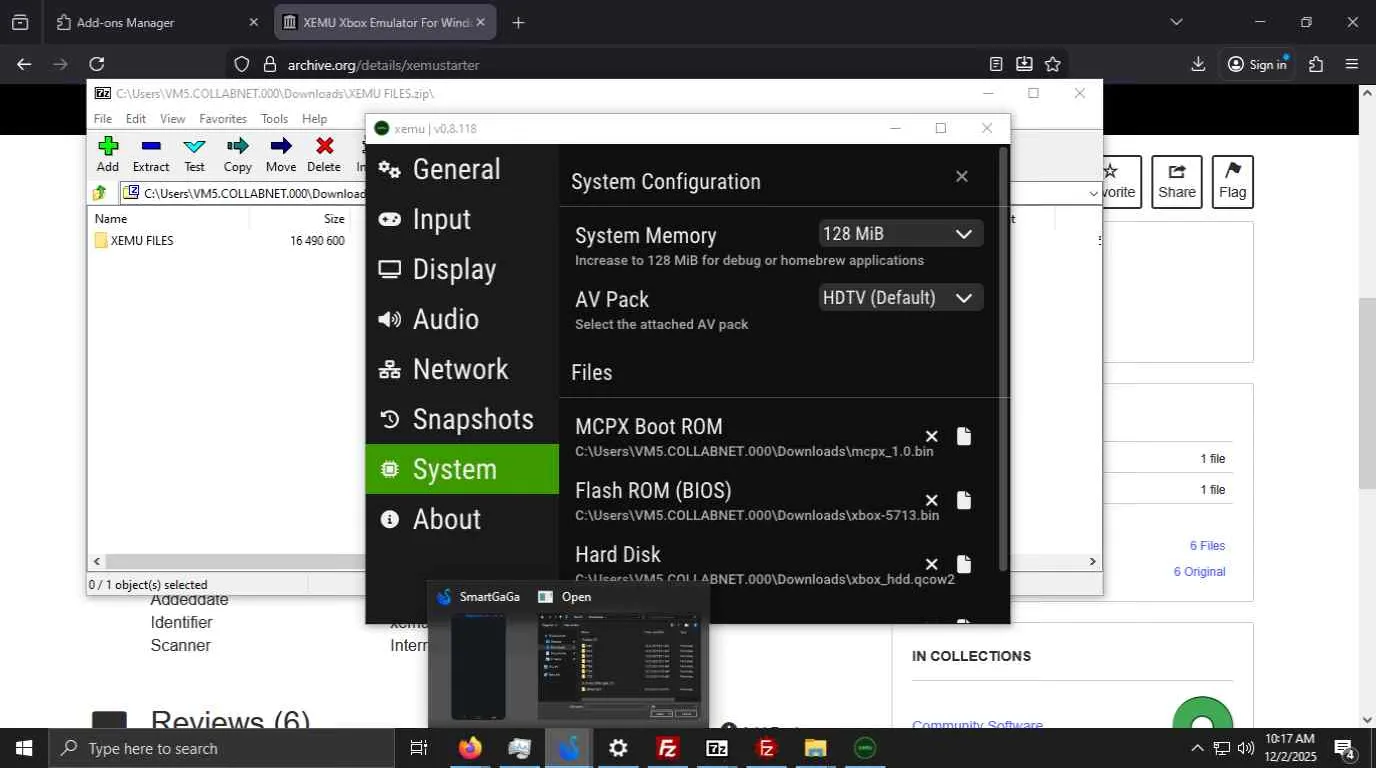Viewport: 1376px width, 768px height.
Task: Open the Windows Start menu
Action: (23, 748)
